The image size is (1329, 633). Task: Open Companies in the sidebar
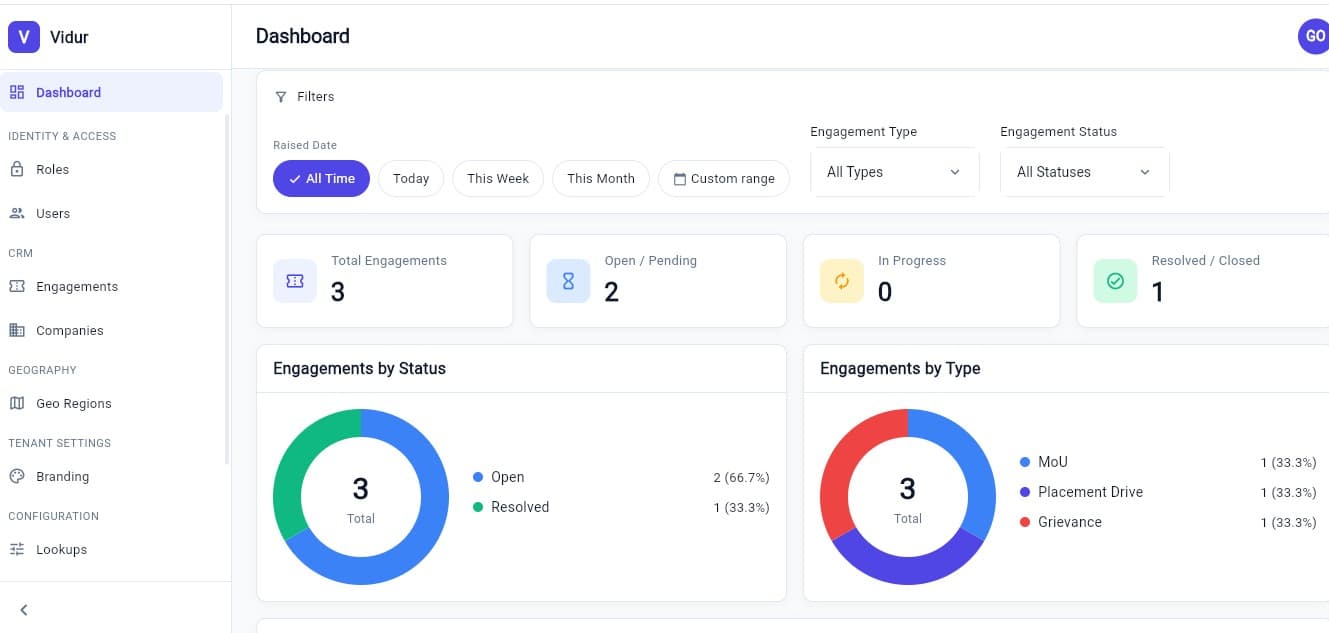coord(111,330)
